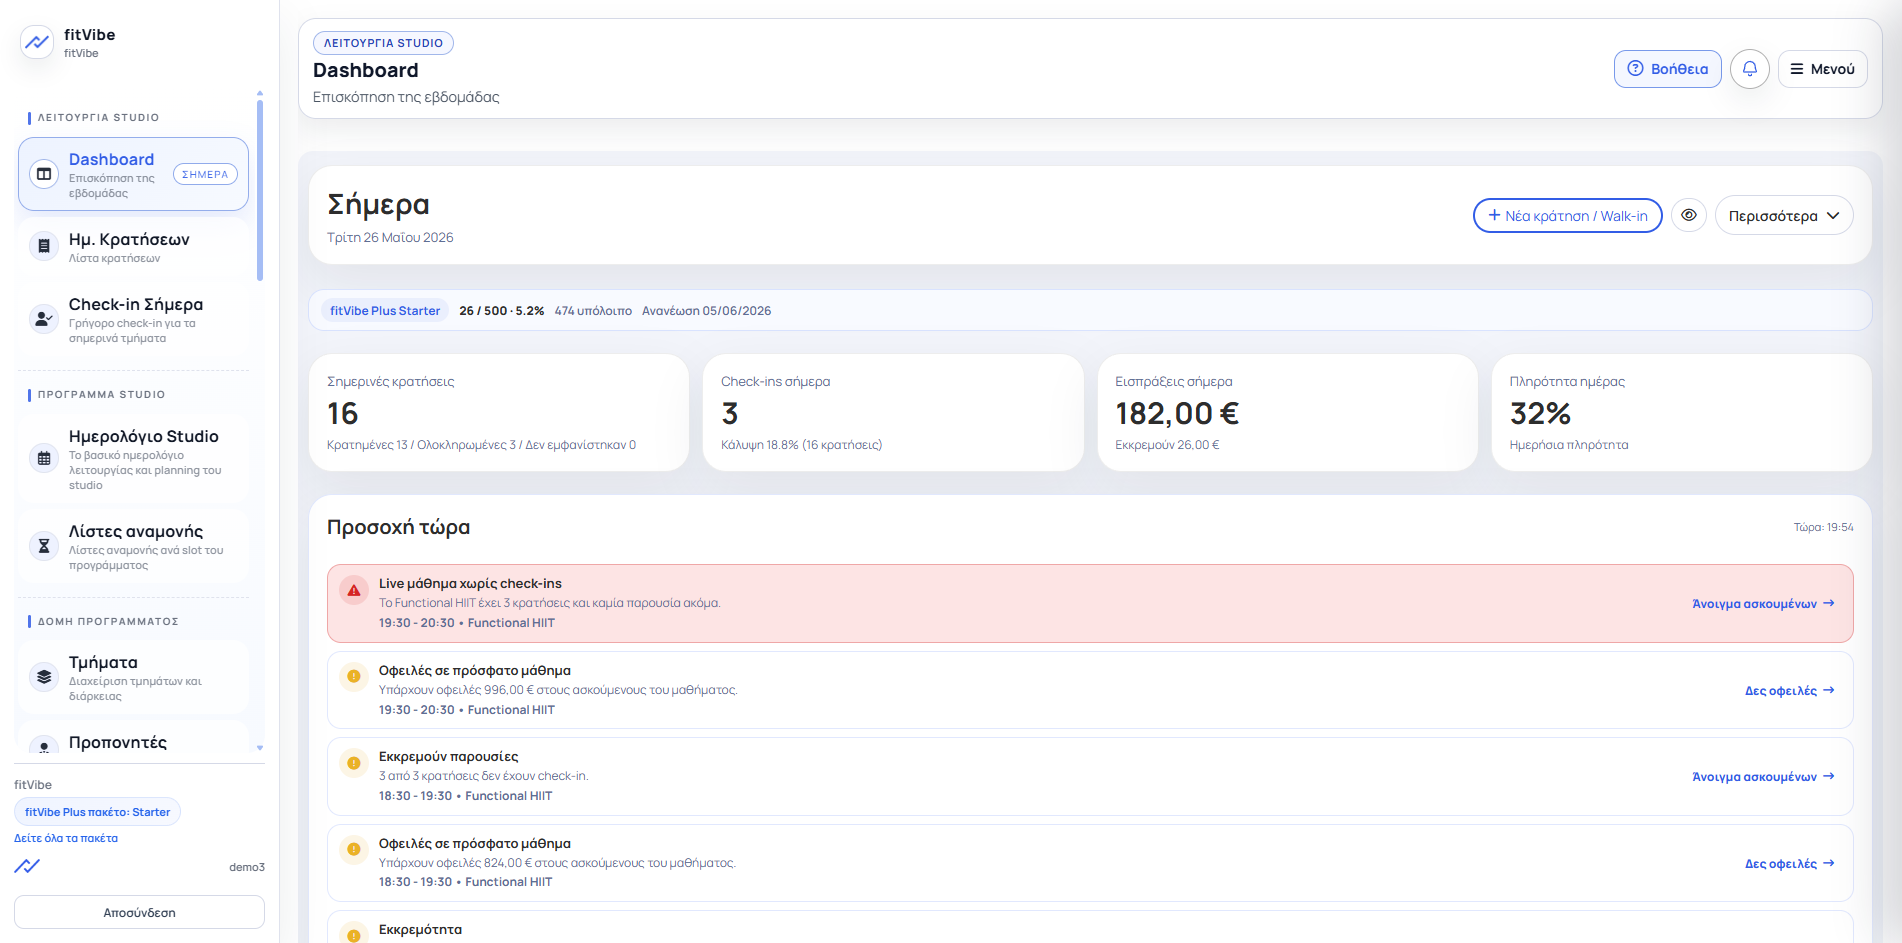Click the '474 υπόλοιπο' text
Screen dimensions: 1902x943
pyautogui.click(x=593, y=311)
